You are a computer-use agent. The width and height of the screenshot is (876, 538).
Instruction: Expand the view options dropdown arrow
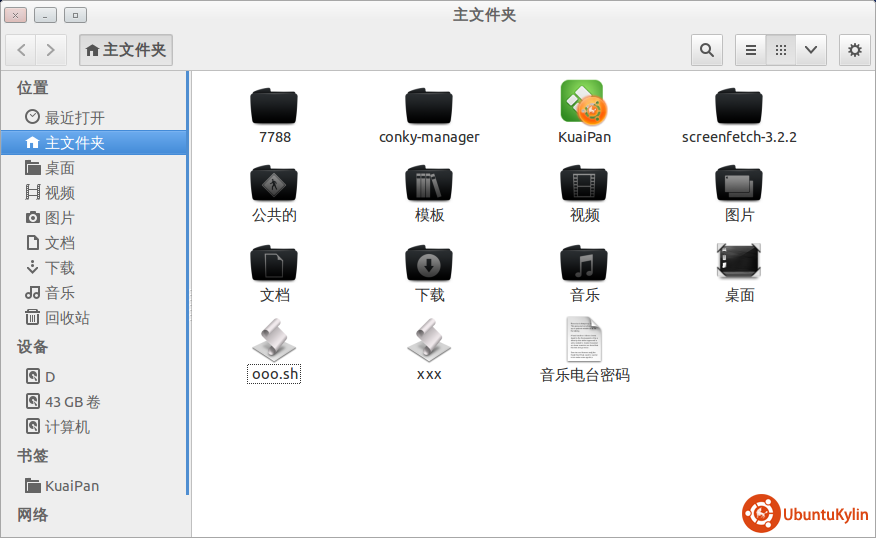[811, 50]
